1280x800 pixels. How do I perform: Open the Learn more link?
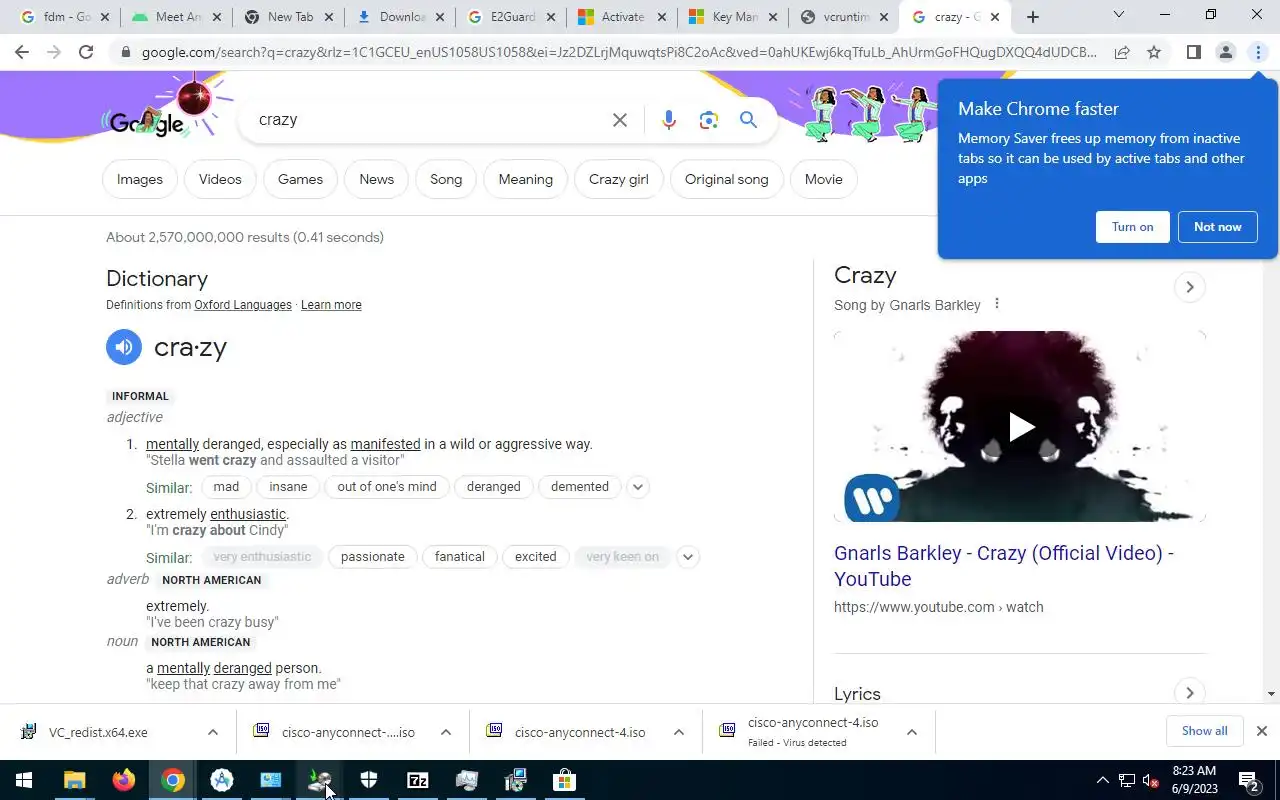click(x=331, y=305)
